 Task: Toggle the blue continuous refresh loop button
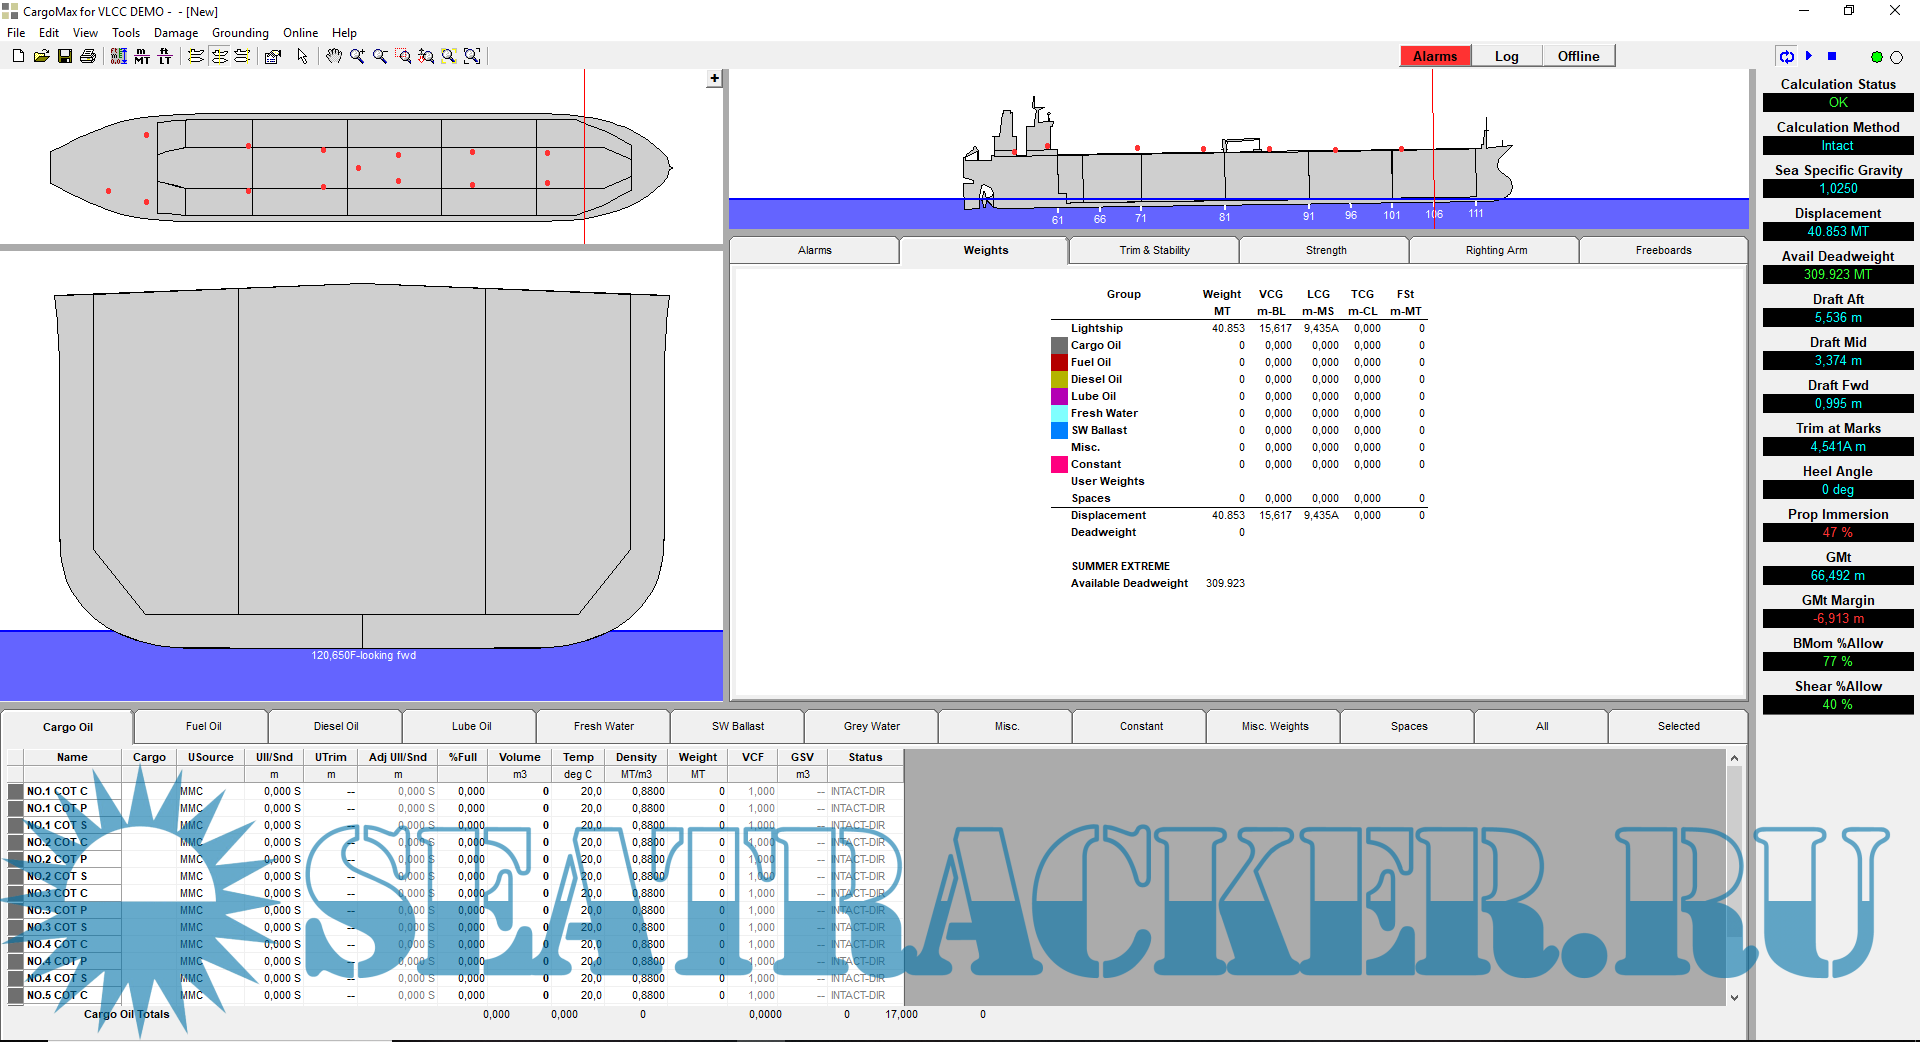coord(1786,57)
